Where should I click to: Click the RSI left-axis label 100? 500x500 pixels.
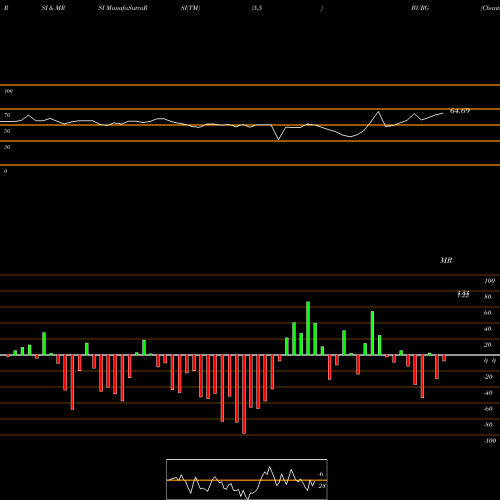8,91
